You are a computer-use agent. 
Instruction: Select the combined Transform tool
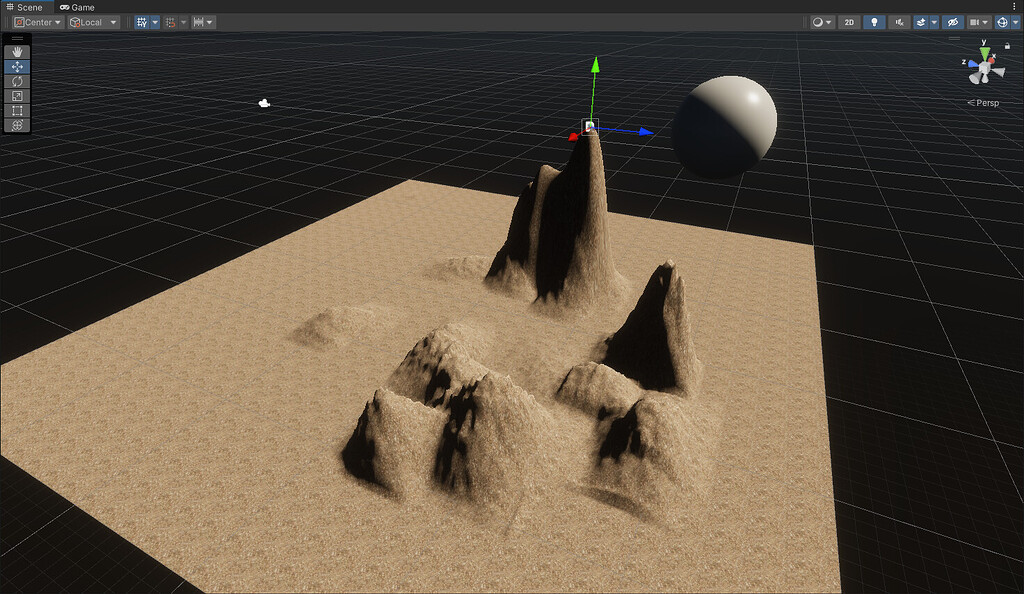(x=16, y=126)
